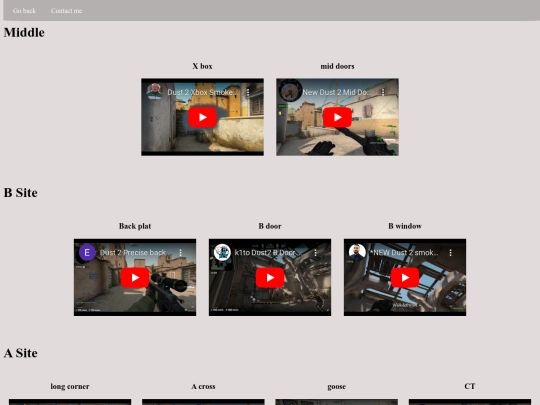Play the Back plat video
Image resolution: width=540 pixels, height=405 pixels.
(135, 278)
